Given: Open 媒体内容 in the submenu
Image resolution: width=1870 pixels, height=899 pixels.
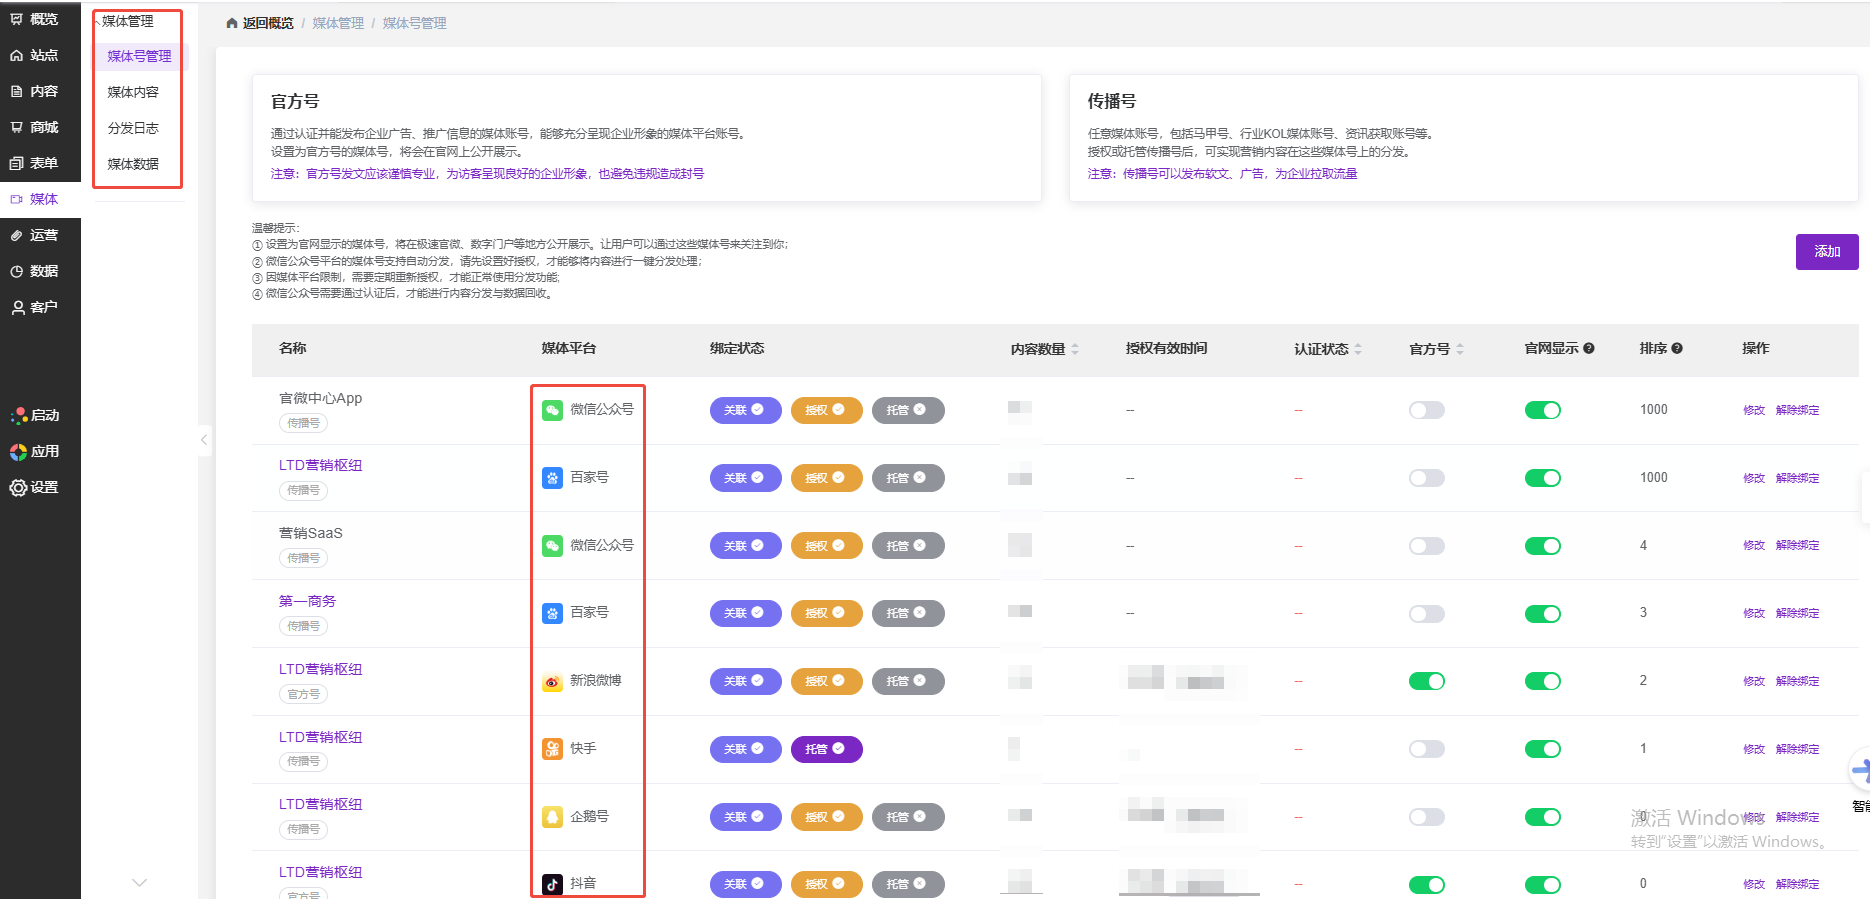Looking at the screenshot, I should (133, 92).
